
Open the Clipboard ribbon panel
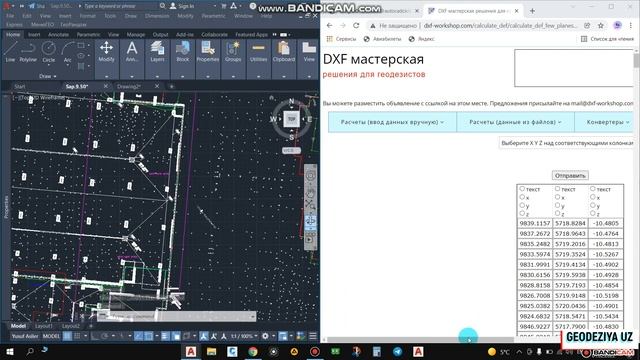click(x=284, y=52)
